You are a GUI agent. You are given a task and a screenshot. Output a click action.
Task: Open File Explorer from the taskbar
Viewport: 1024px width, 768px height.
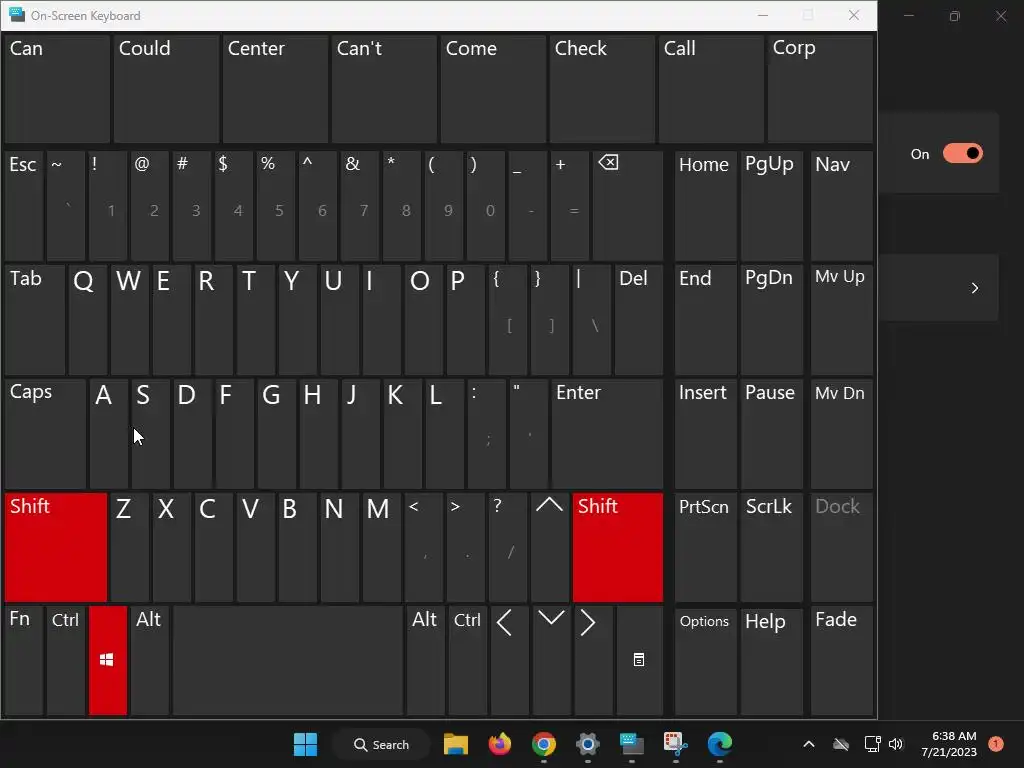pyautogui.click(x=456, y=744)
